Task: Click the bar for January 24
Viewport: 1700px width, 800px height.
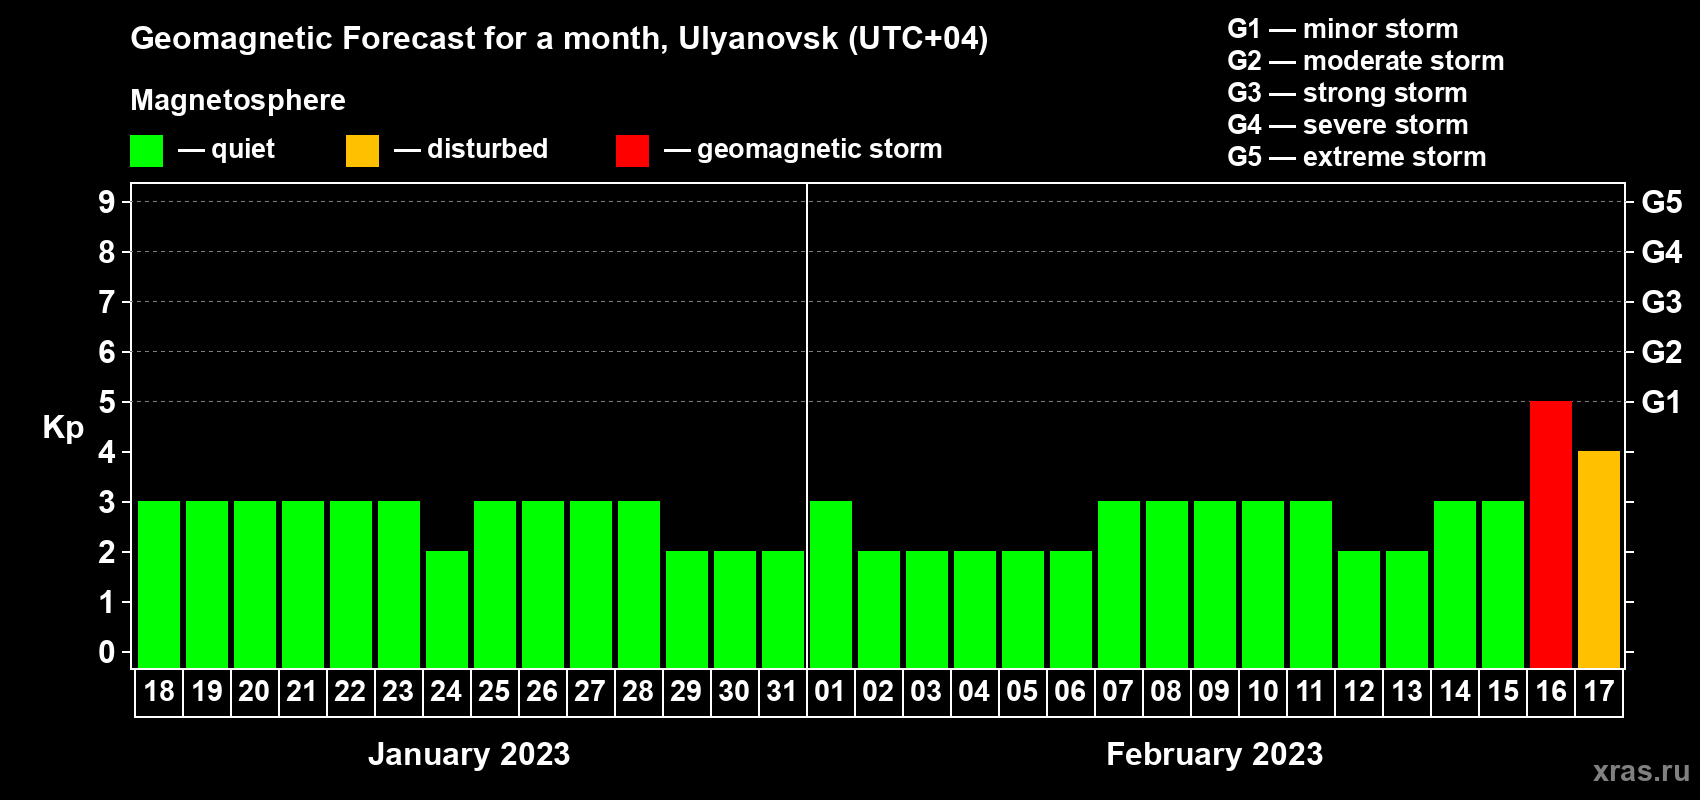Action: [x=447, y=610]
